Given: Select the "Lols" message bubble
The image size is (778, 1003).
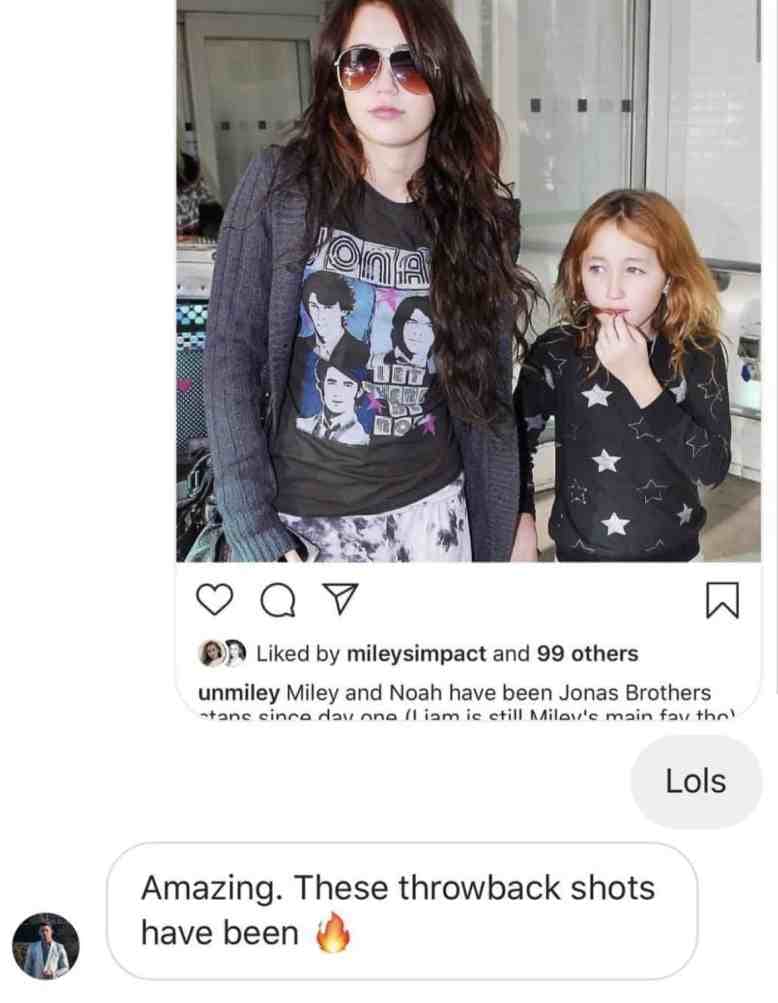Looking at the screenshot, I should click(x=696, y=781).
